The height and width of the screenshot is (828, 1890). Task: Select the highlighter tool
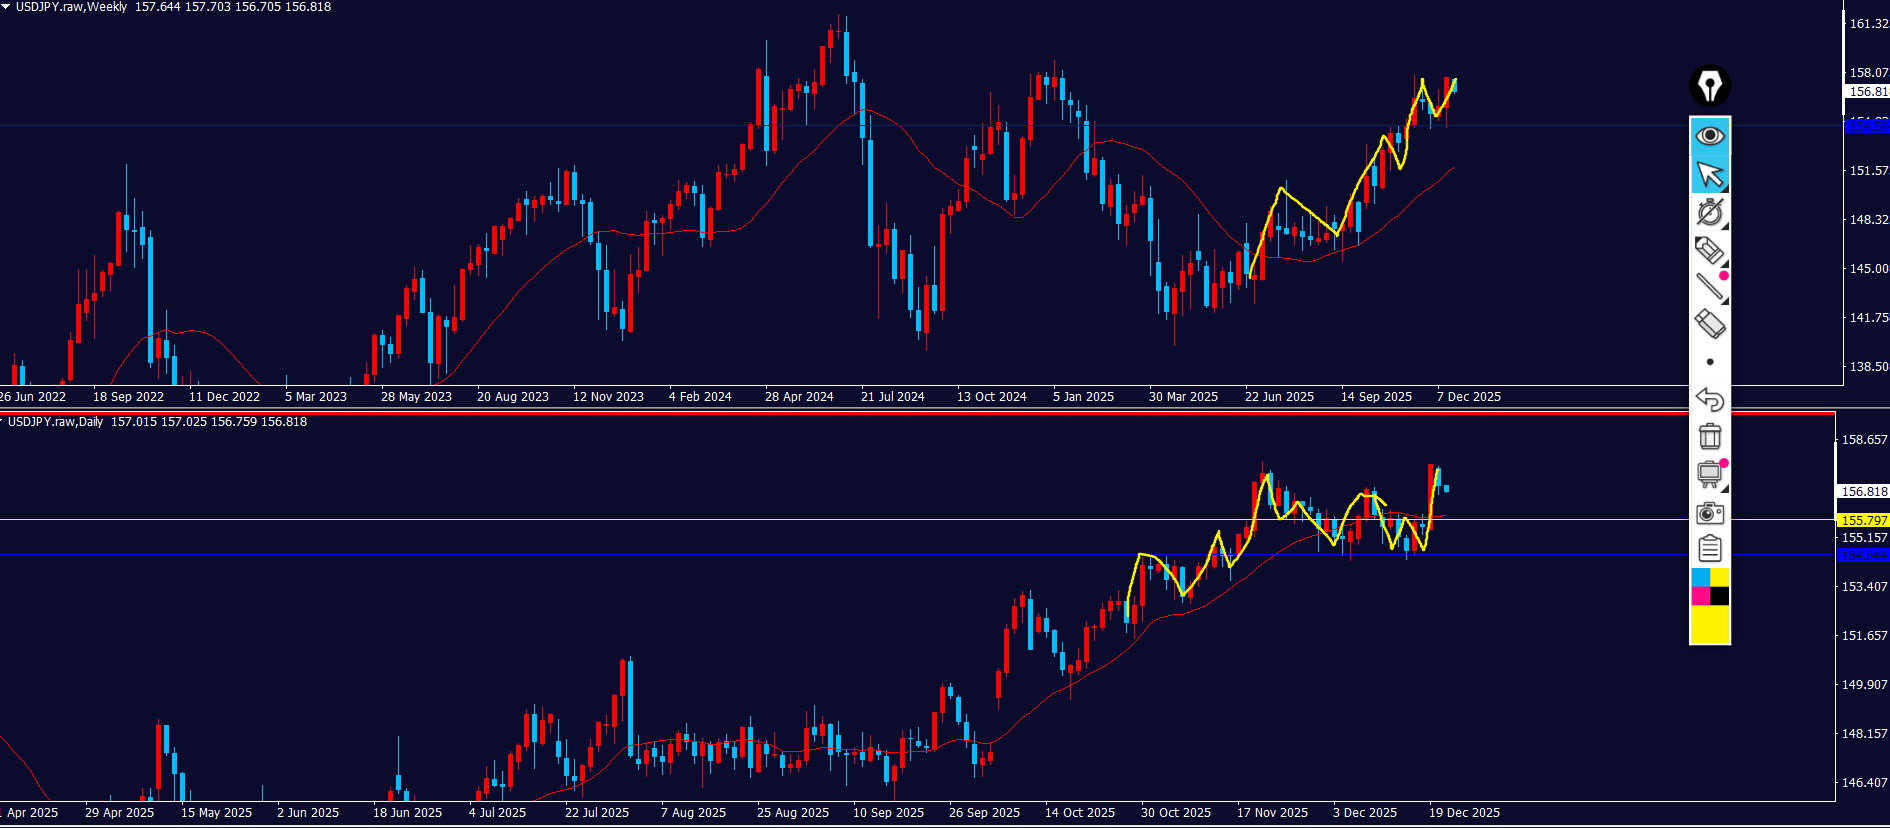coord(1709,250)
